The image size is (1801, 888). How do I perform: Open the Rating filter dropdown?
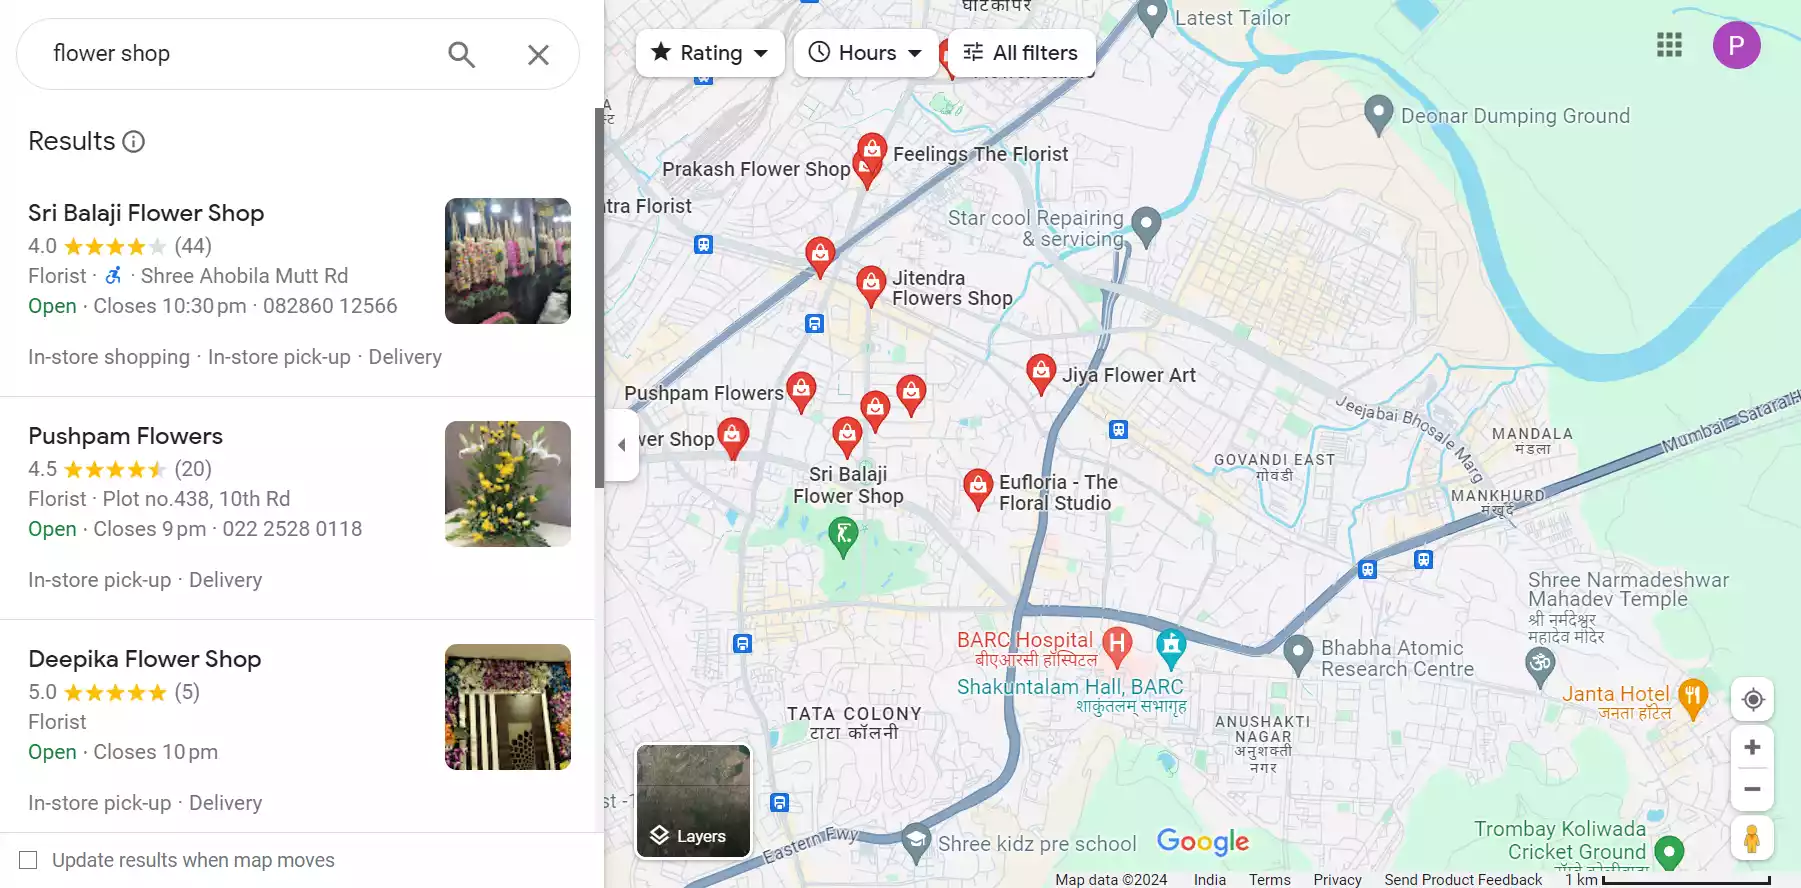point(710,53)
